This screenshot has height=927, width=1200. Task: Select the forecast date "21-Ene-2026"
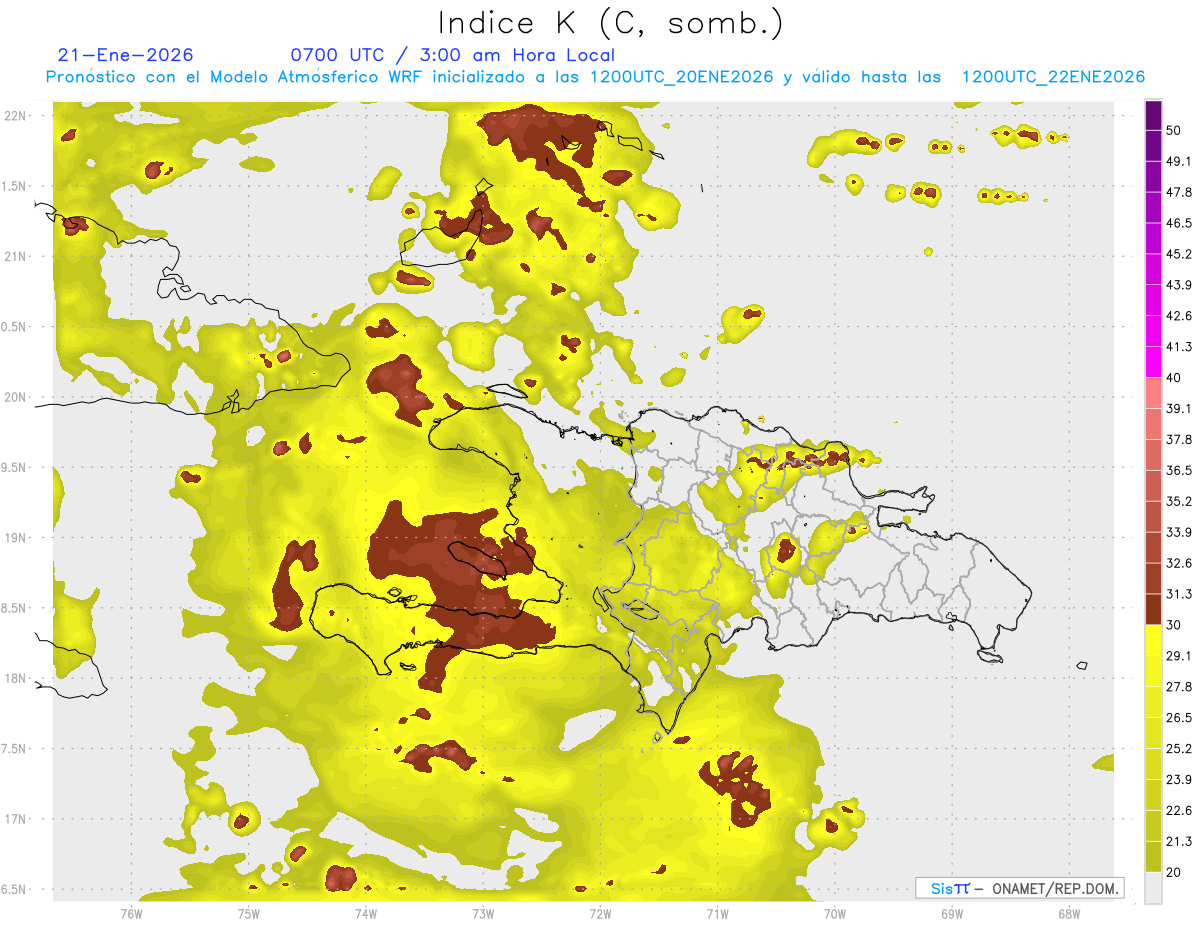click(126, 55)
